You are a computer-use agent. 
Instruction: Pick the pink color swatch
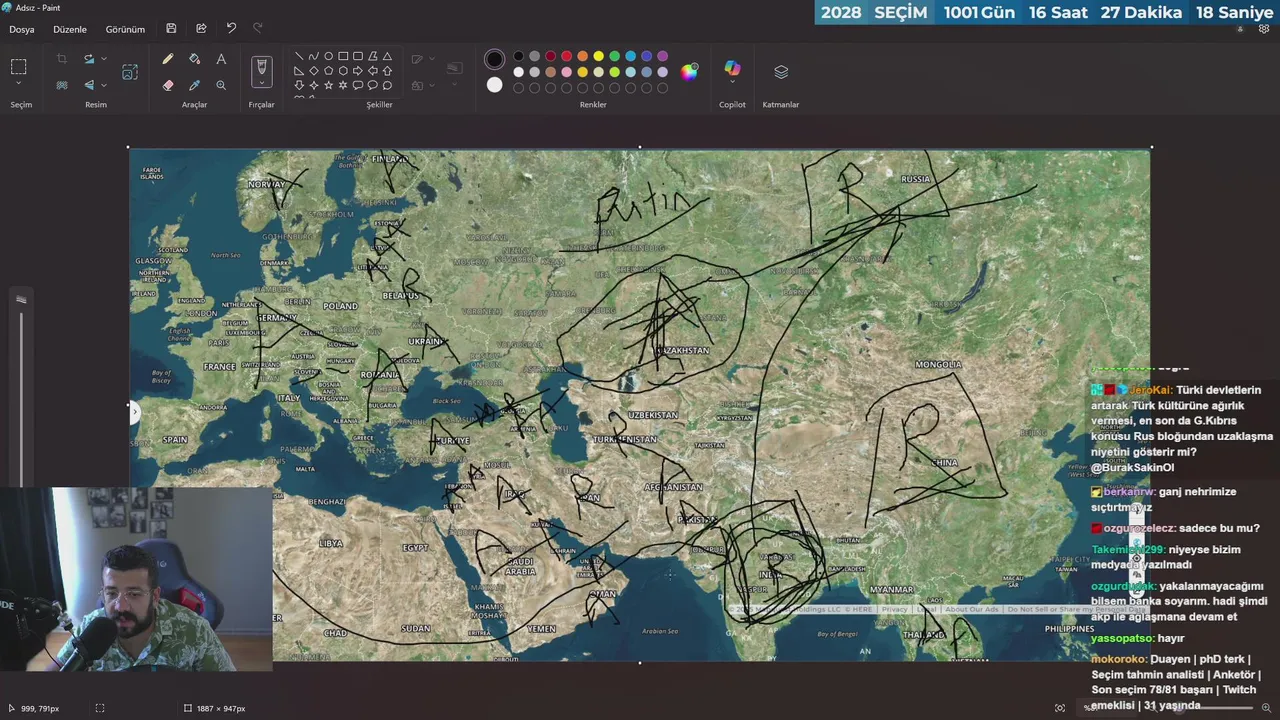tap(566, 72)
